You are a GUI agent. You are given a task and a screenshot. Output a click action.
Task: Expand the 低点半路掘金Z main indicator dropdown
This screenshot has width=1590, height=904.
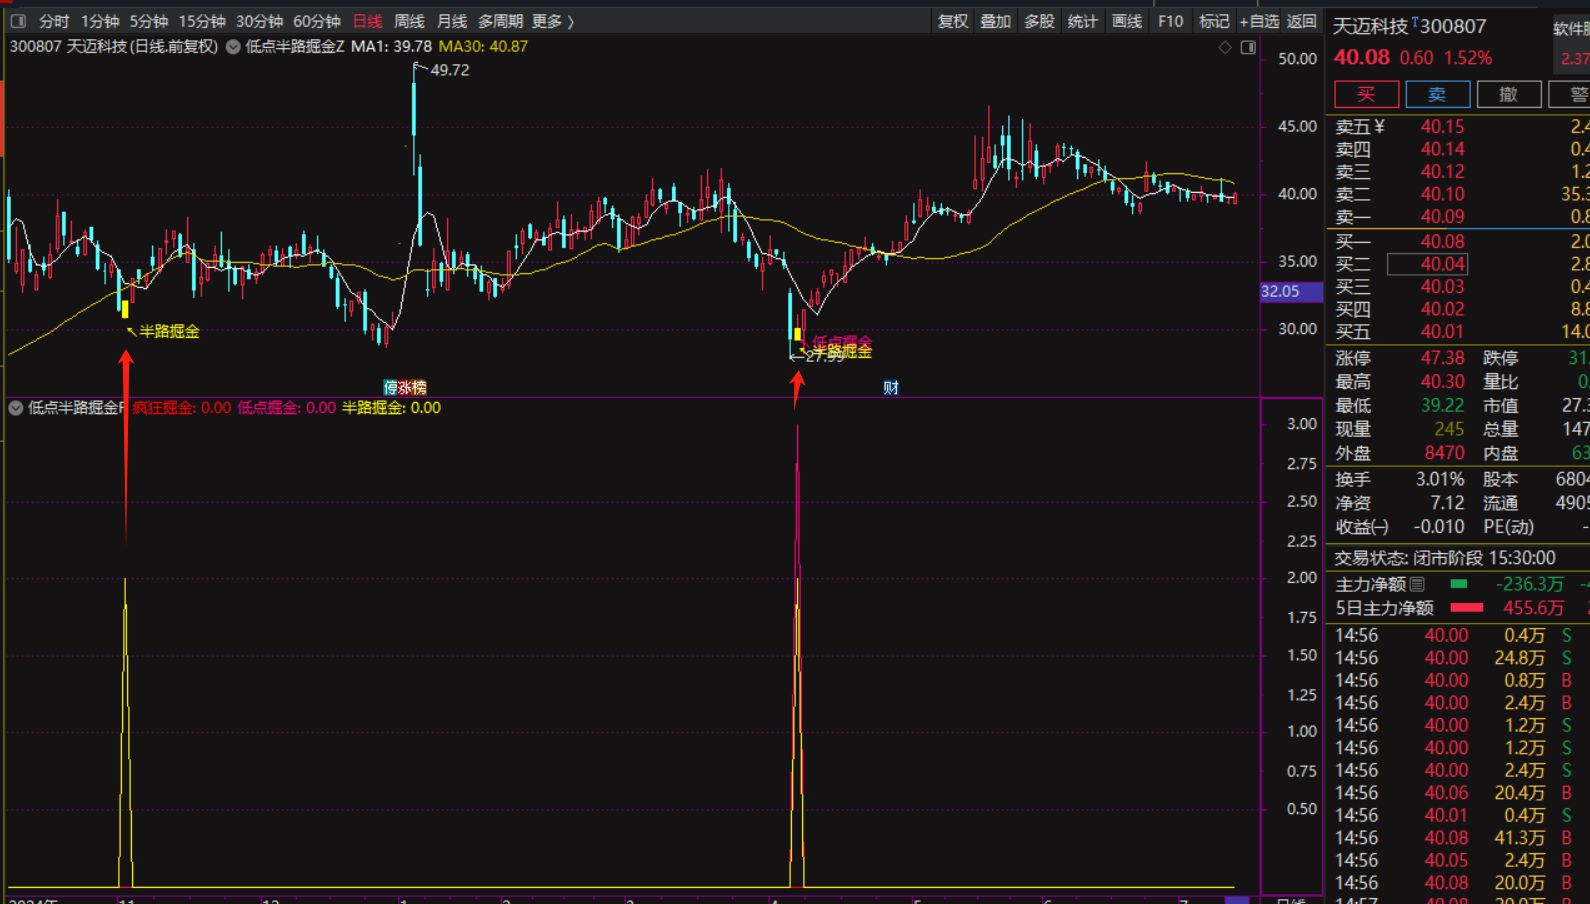point(233,47)
